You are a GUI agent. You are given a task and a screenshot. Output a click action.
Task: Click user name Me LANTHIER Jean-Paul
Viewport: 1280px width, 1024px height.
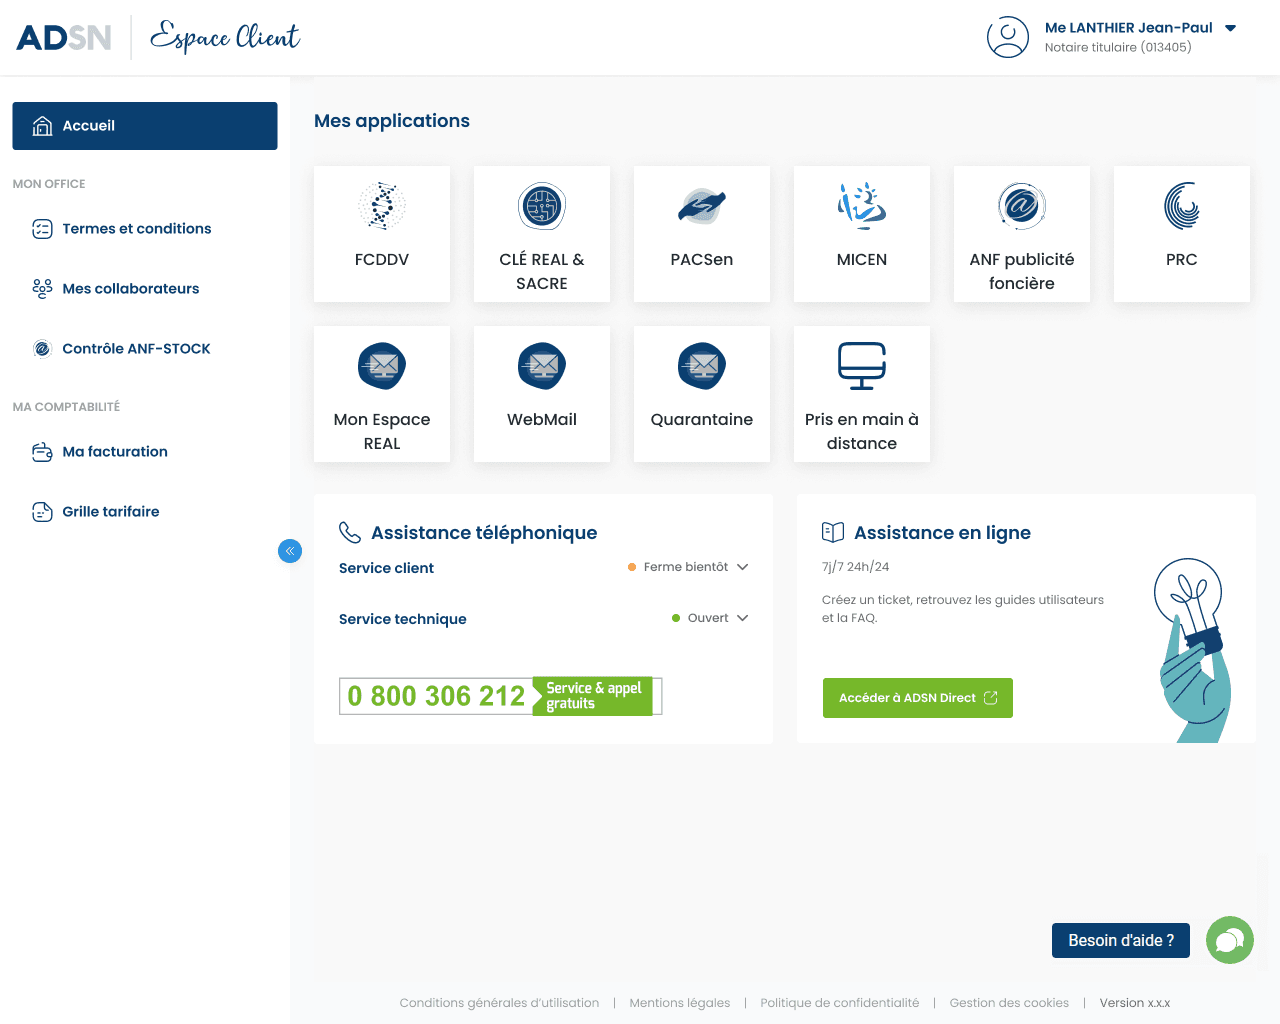(x=1129, y=28)
